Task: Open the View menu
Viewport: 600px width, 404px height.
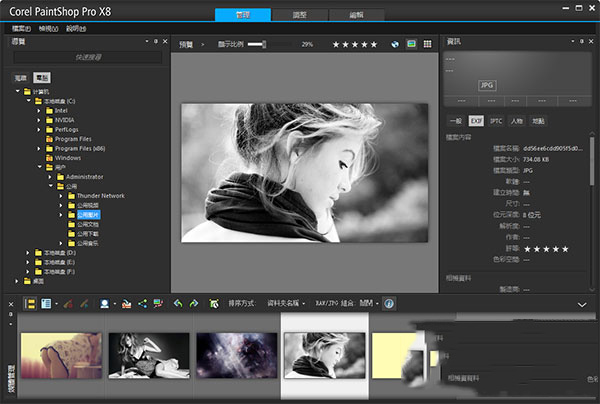Action: [48, 28]
